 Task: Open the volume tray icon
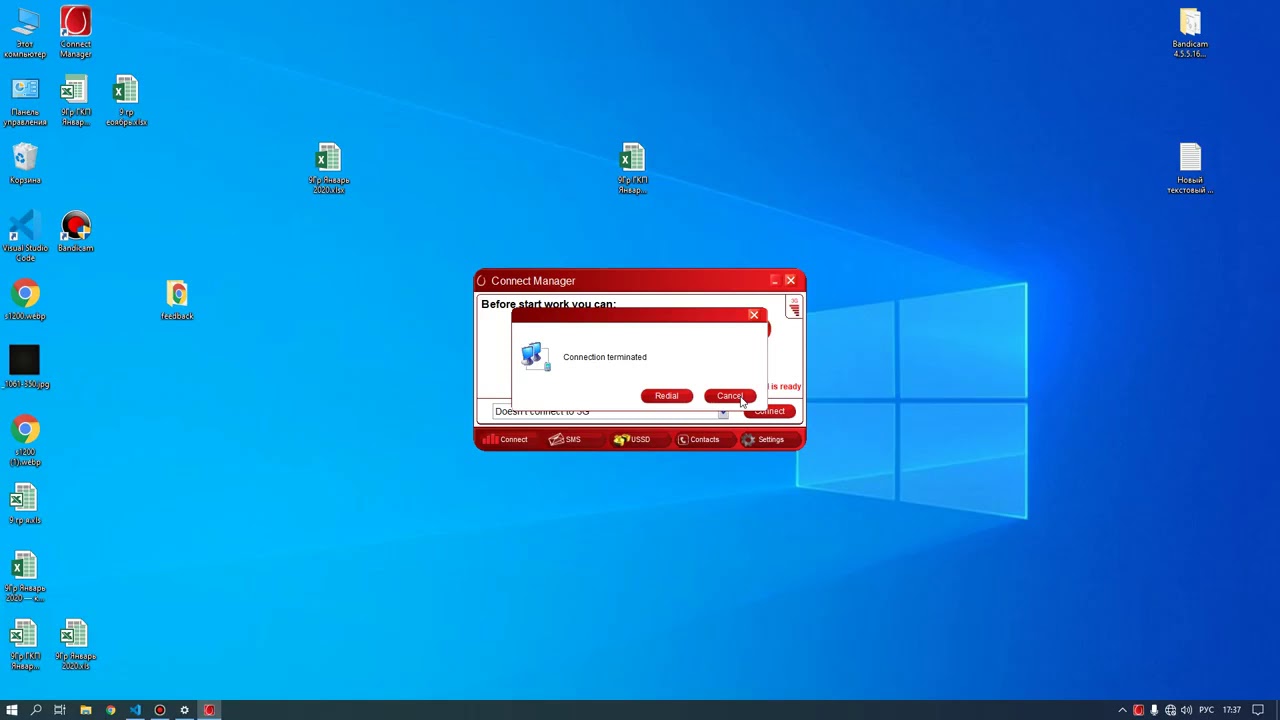pyautogui.click(x=1186, y=710)
